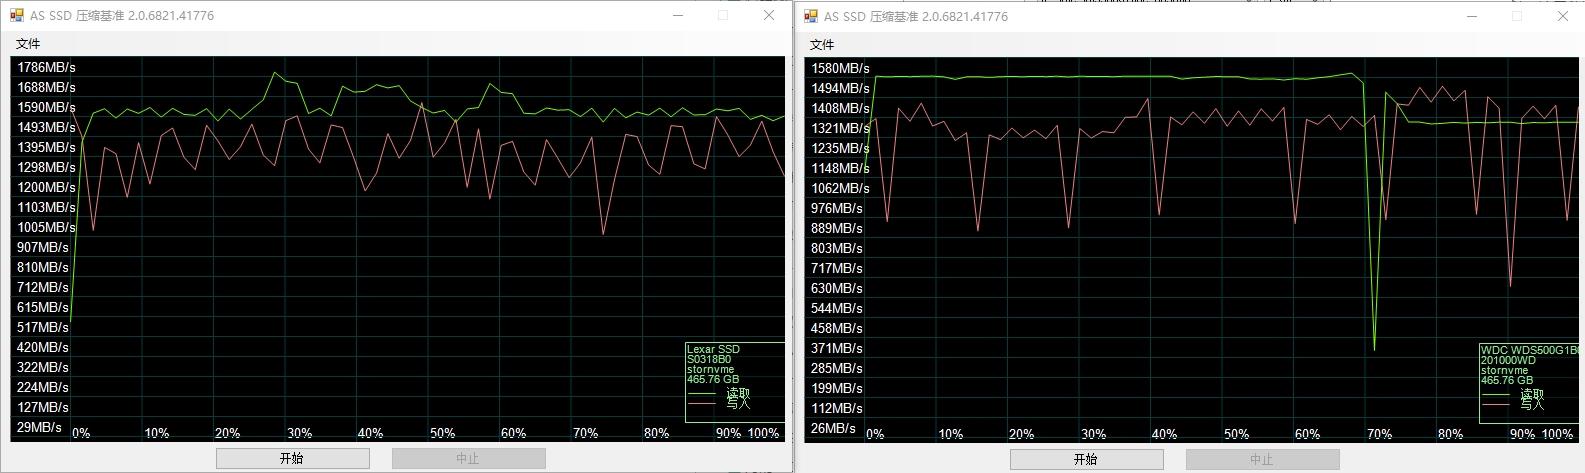The height and width of the screenshot is (473, 1585).
Task: Click the red 写入 legend line in WDC graph
Action: click(x=1495, y=405)
